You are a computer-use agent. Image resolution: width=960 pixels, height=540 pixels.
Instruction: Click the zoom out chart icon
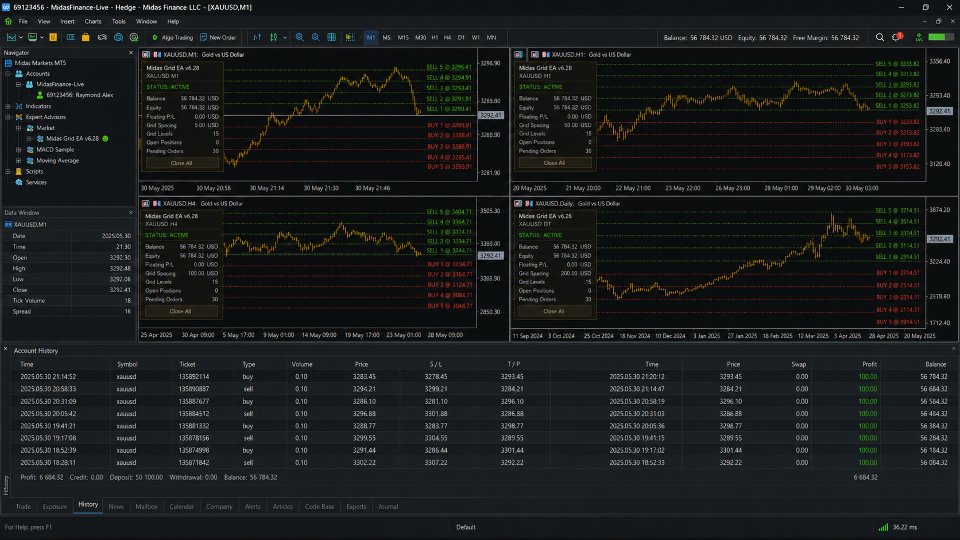(x=315, y=37)
